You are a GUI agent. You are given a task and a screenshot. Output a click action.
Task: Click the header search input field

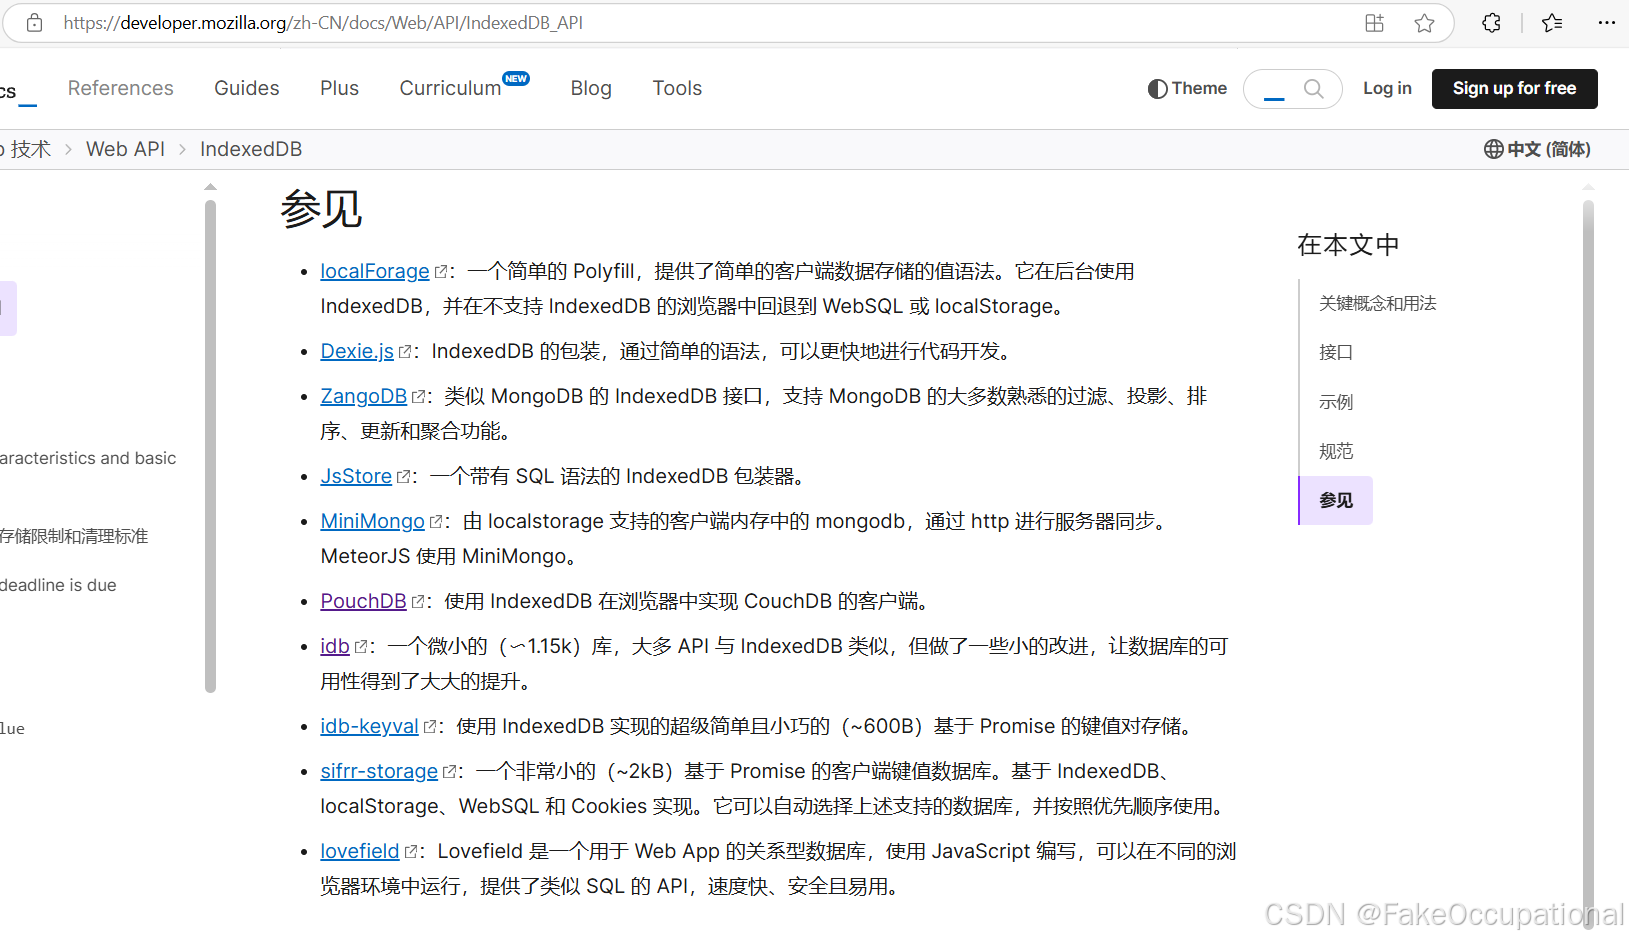1293,89
